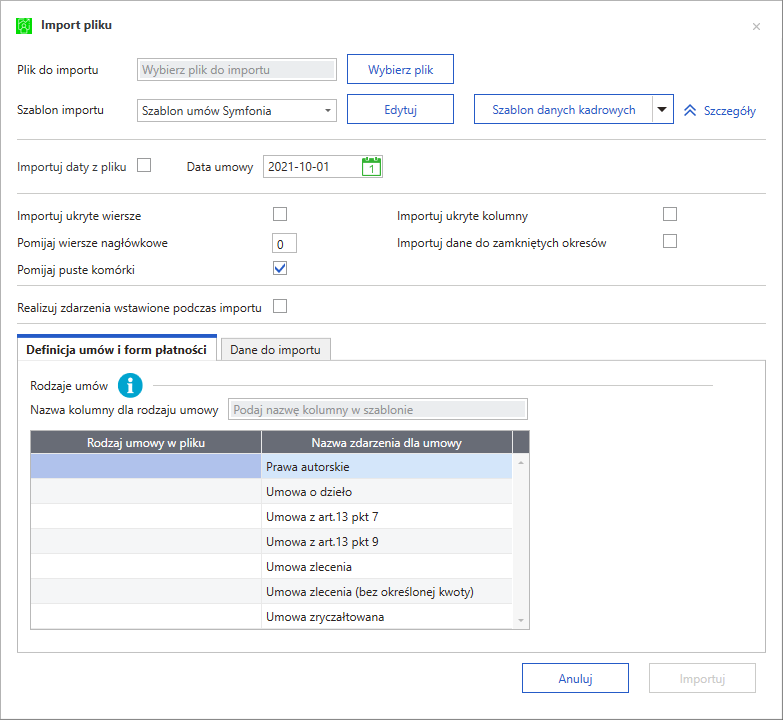Click the blue info icon beside Rodzaje umów

pos(130,385)
